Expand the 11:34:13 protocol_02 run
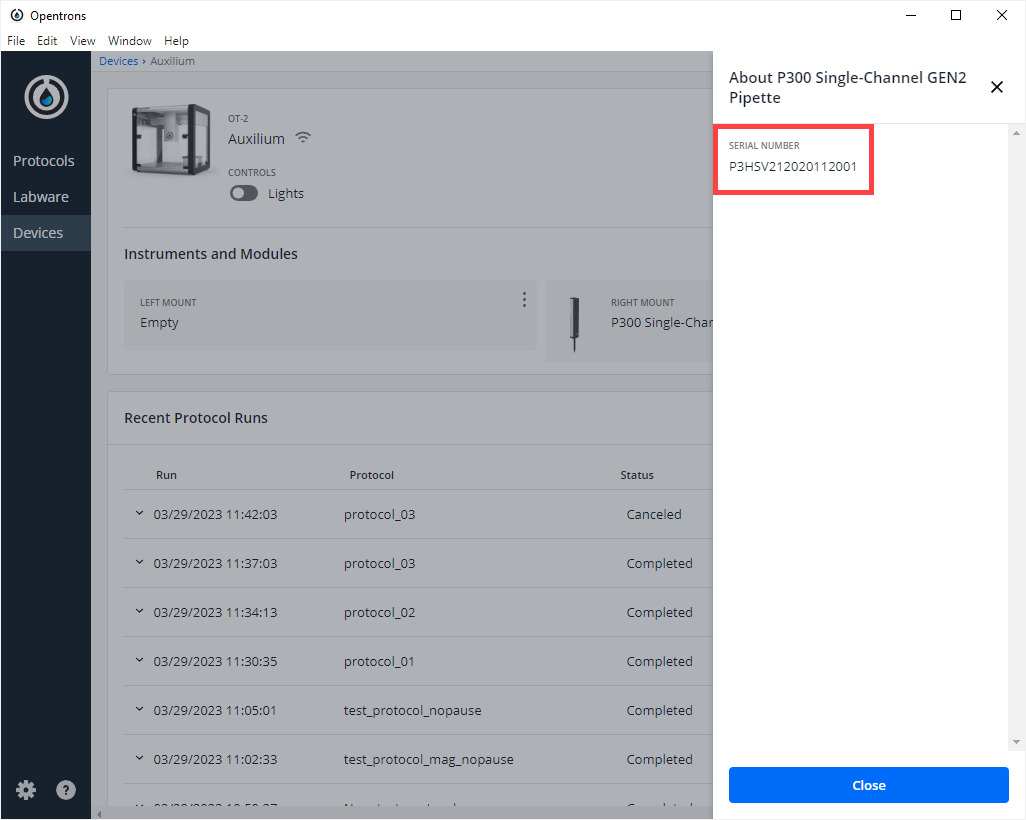 [139, 612]
